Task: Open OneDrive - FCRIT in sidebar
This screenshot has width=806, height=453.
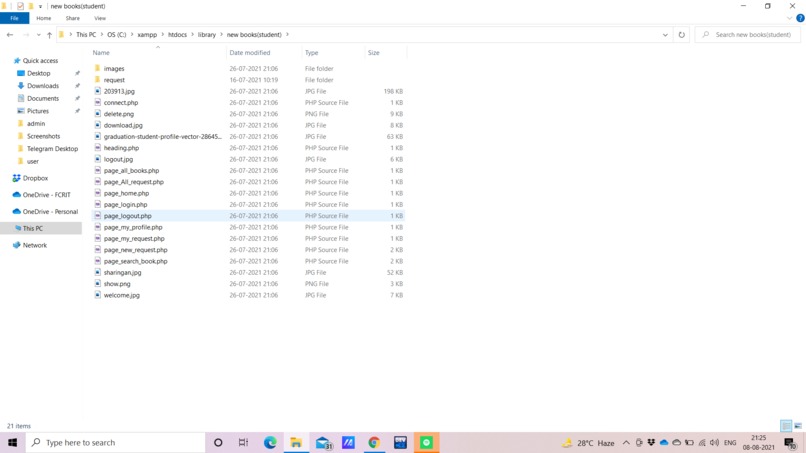Action: [46, 195]
